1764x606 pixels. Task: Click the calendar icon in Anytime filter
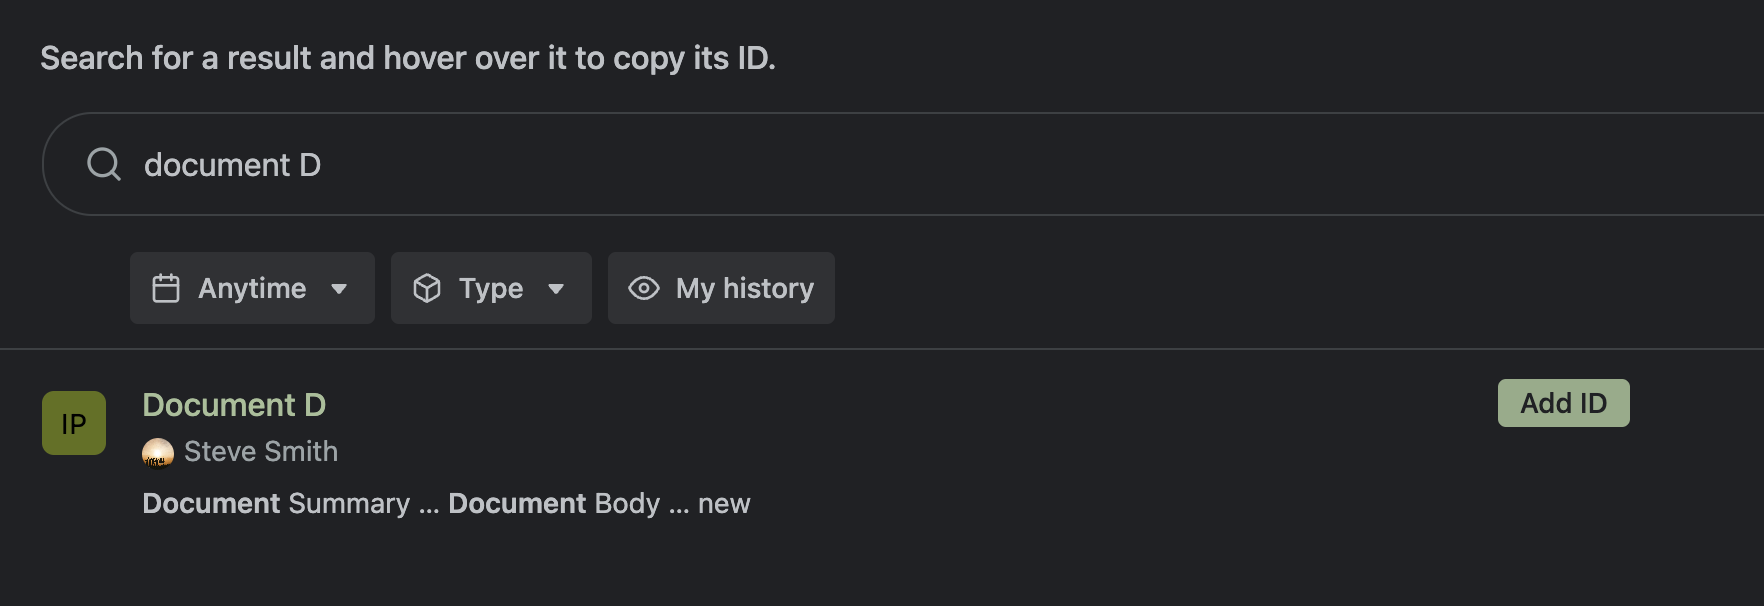(x=166, y=288)
